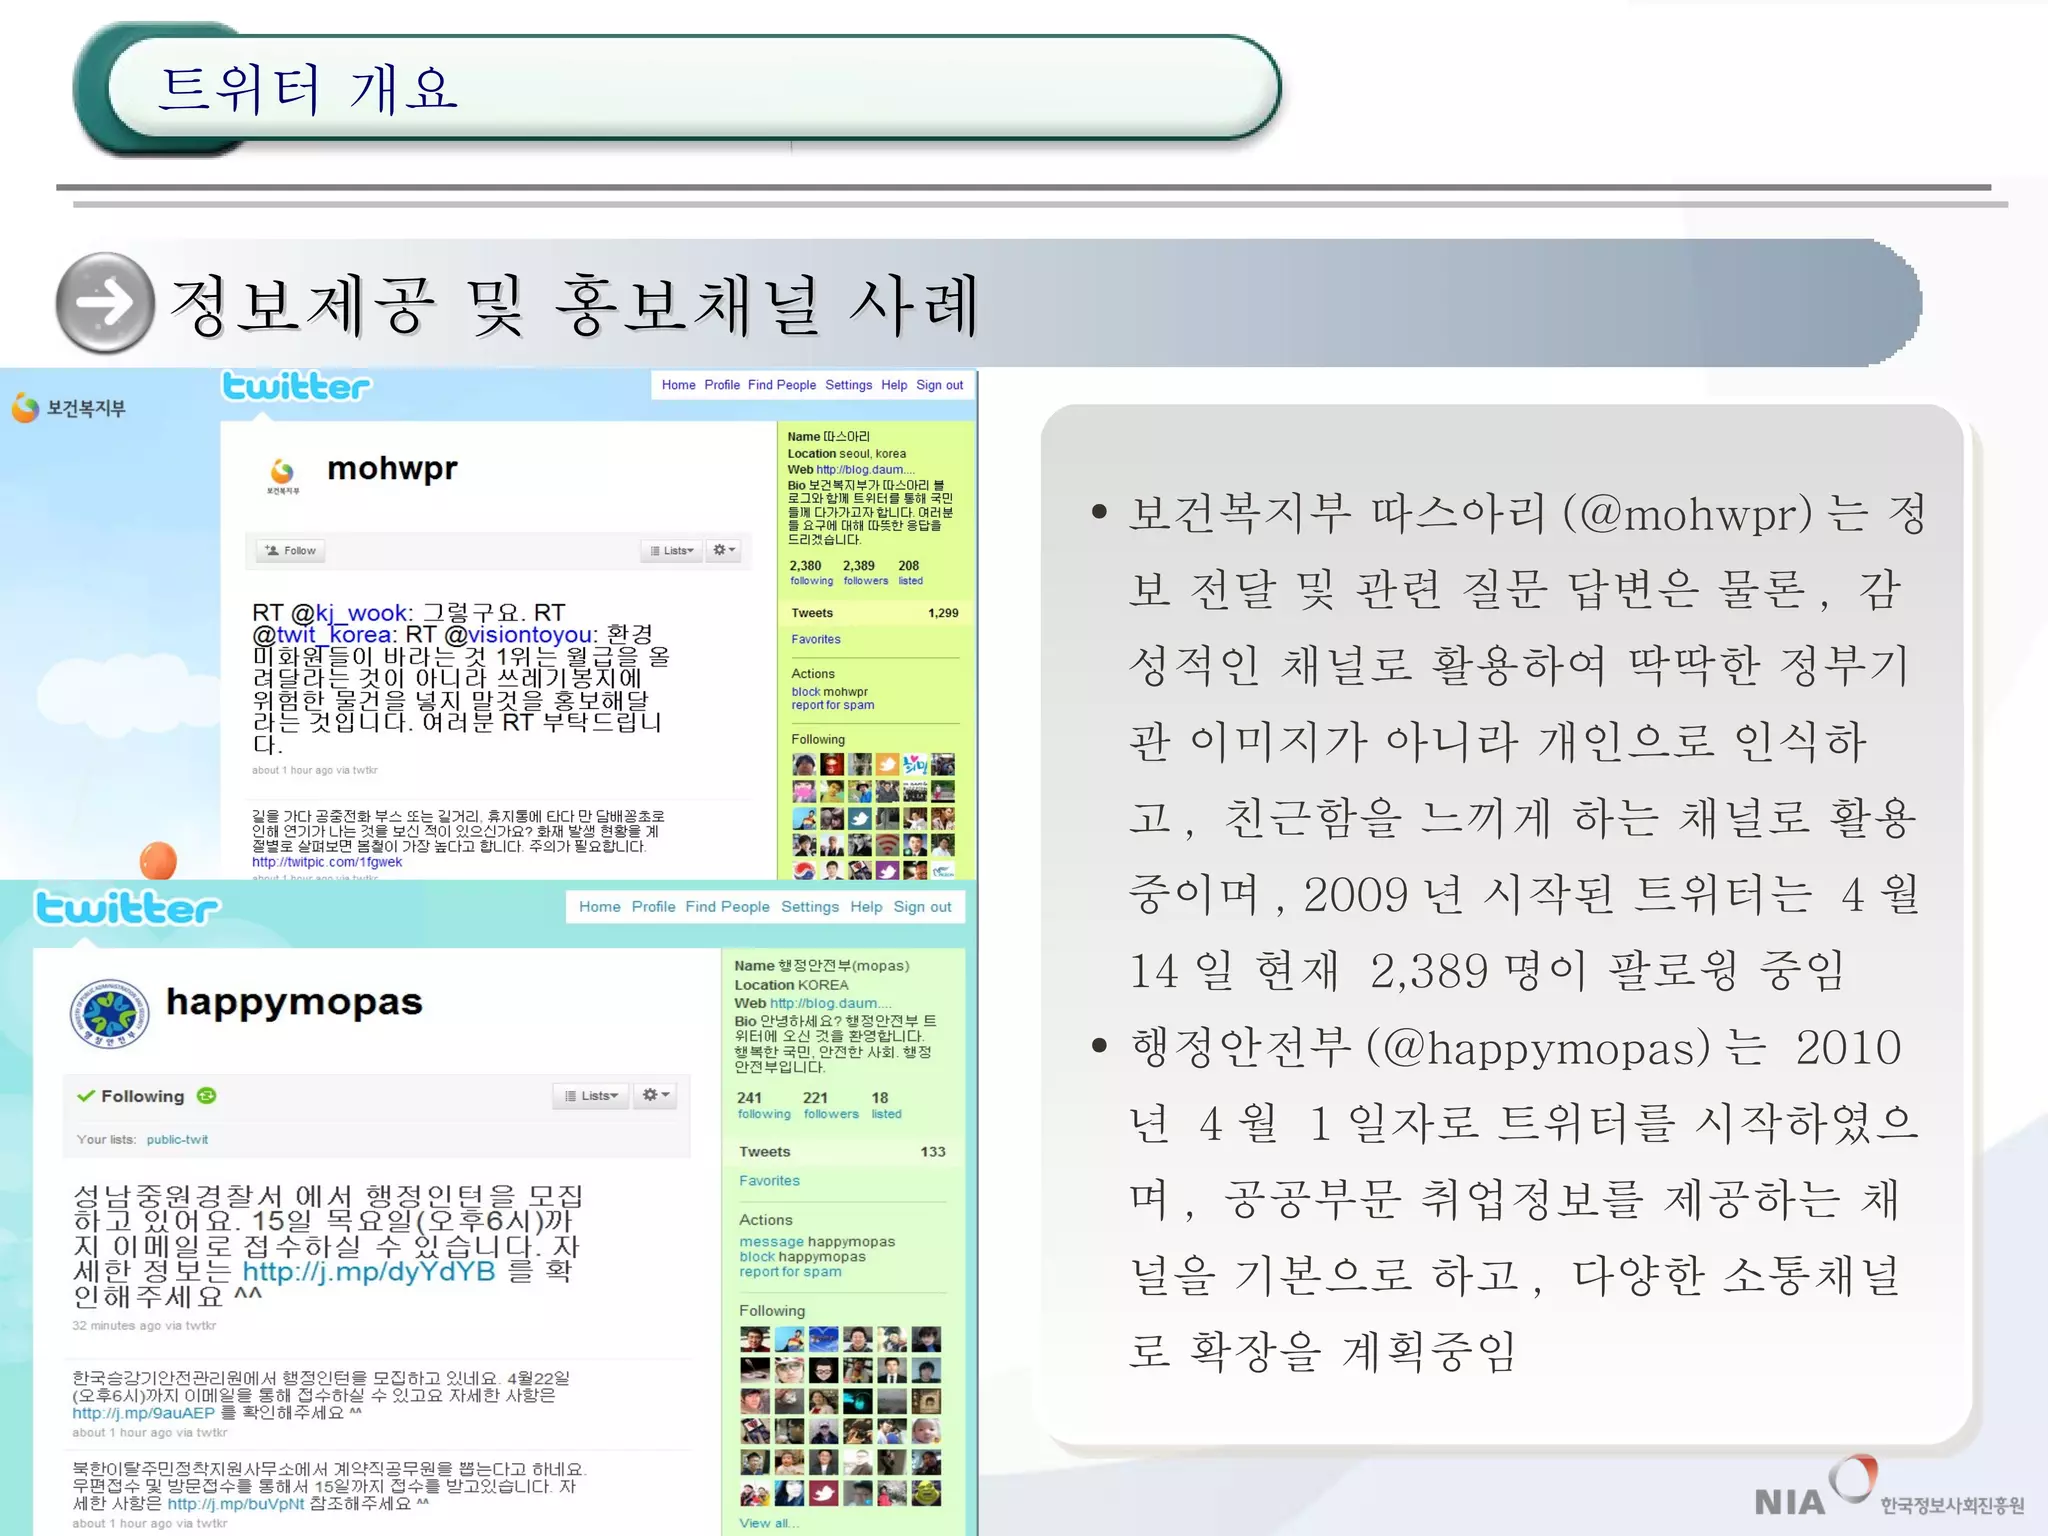Screen dimensions: 2048x1536
Task: Click Find People in top Twitter nav
Action: coord(782,385)
